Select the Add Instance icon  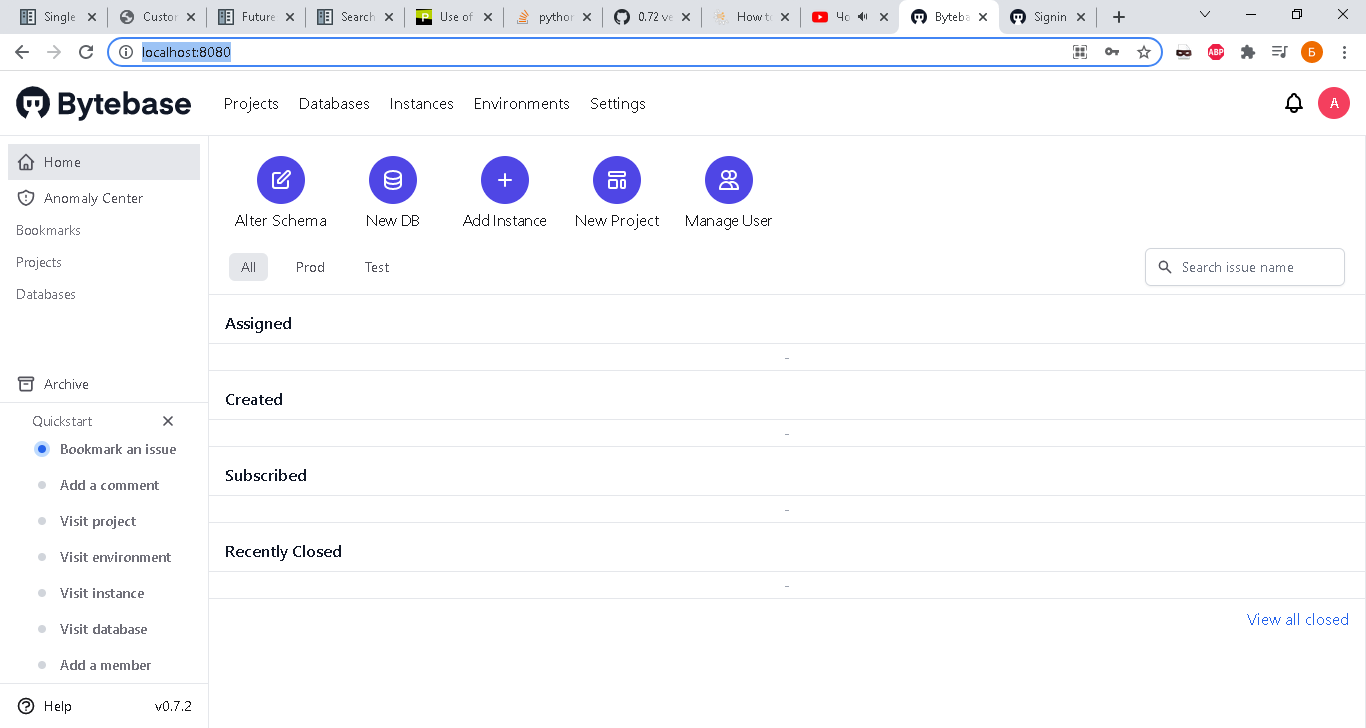tap(505, 180)
